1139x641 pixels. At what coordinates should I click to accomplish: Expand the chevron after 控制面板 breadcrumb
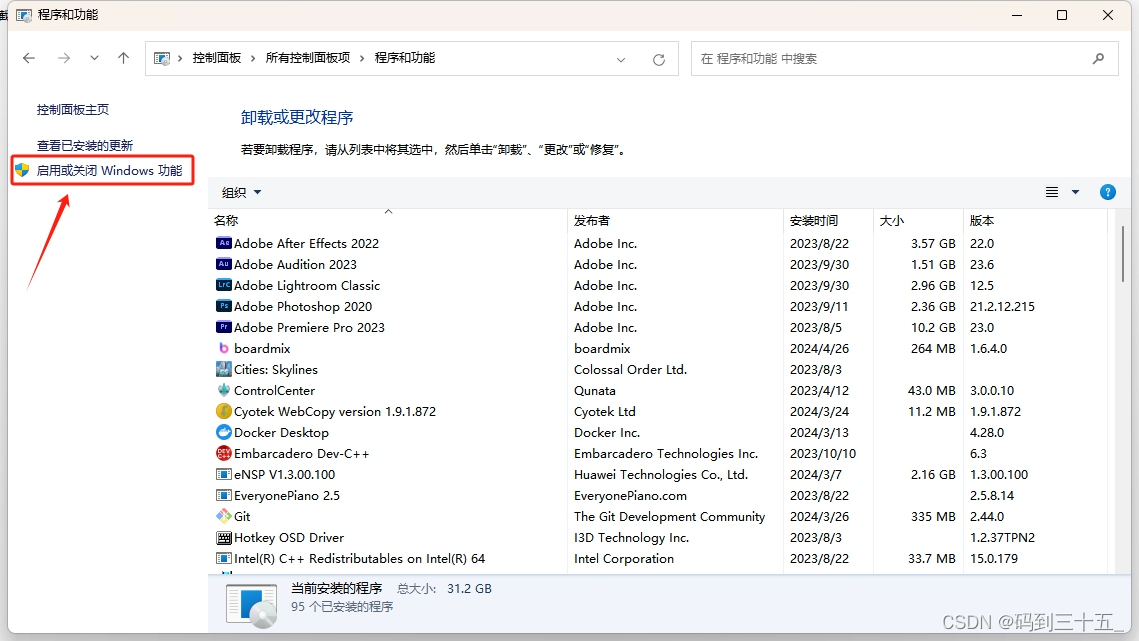253,58
